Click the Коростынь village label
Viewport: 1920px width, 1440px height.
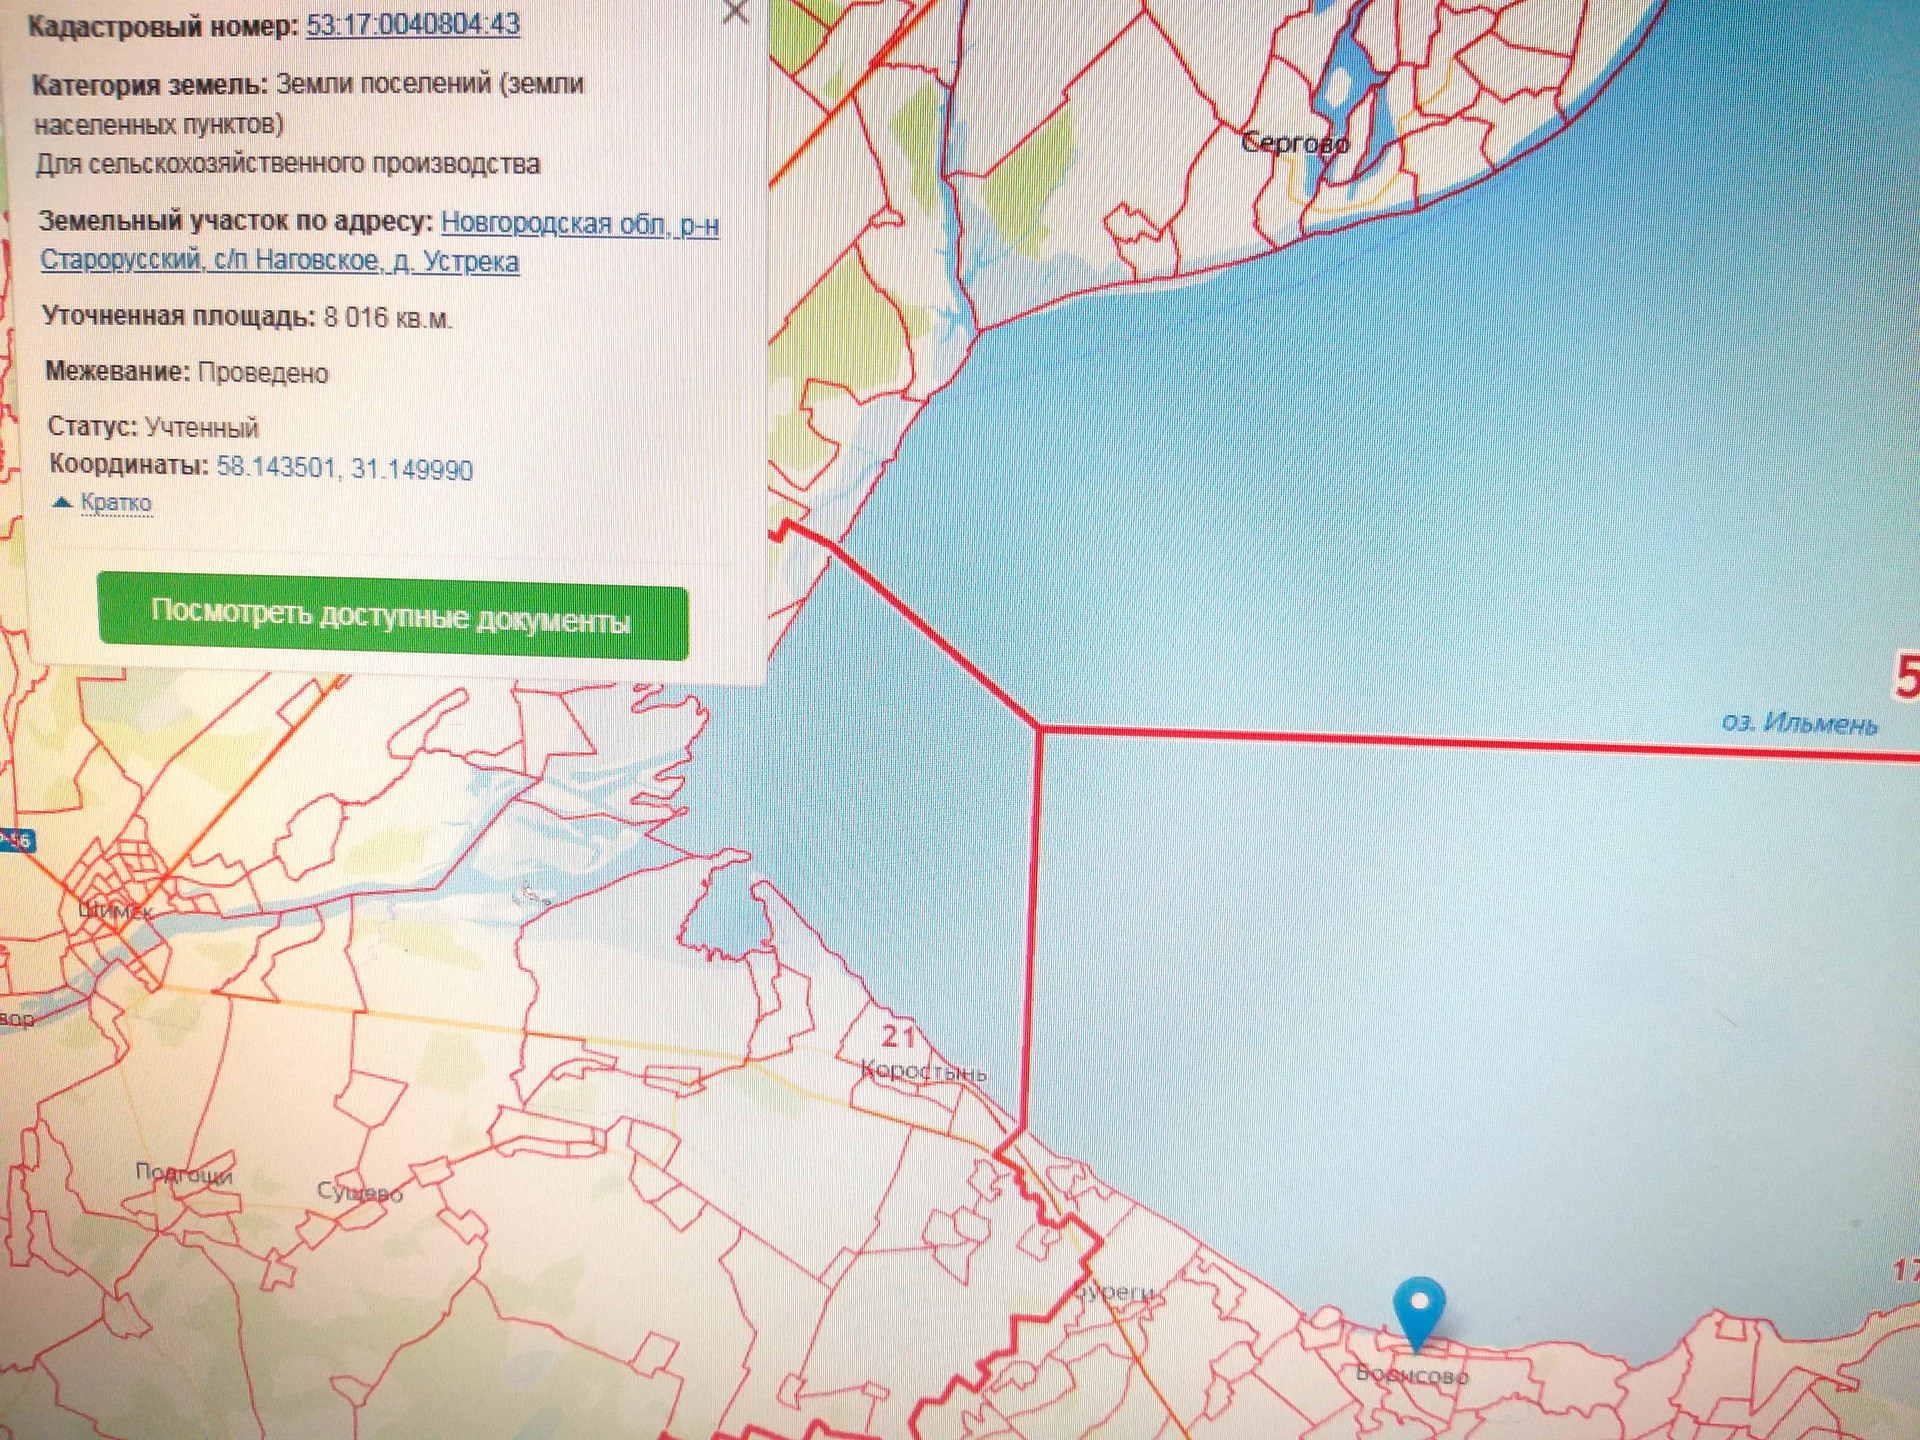click(924, 1072)
